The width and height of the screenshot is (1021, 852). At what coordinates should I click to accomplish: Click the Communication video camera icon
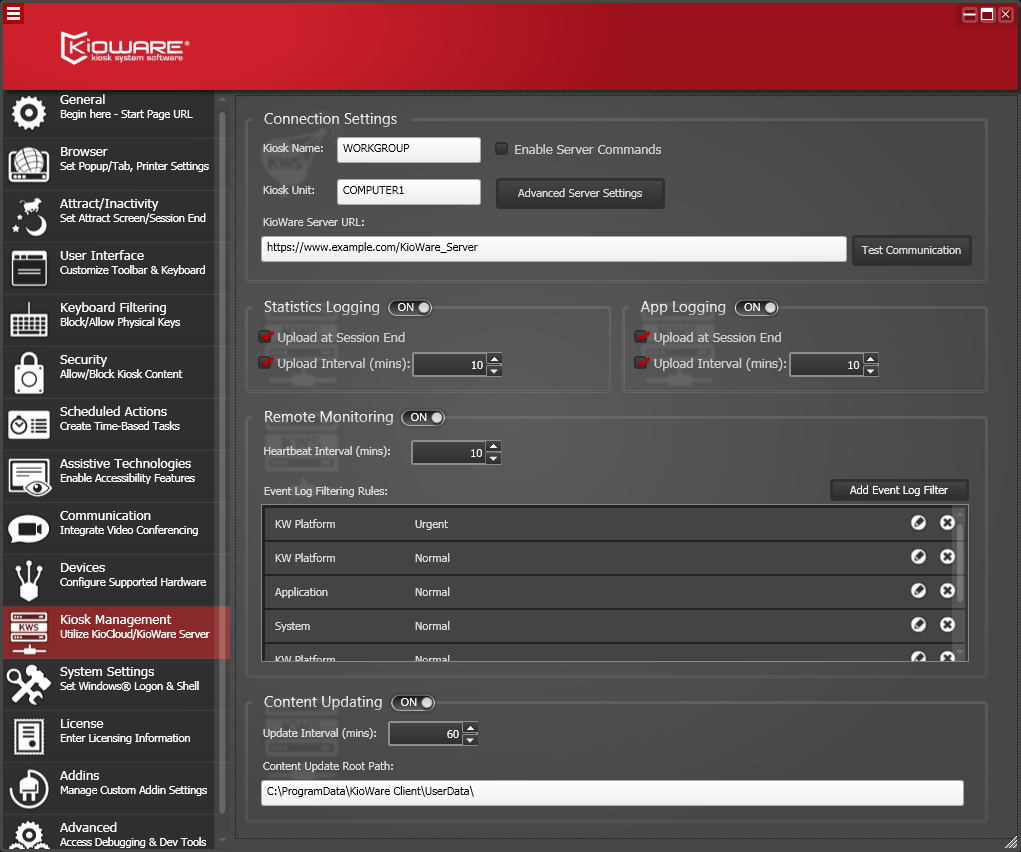click(28, 528)
